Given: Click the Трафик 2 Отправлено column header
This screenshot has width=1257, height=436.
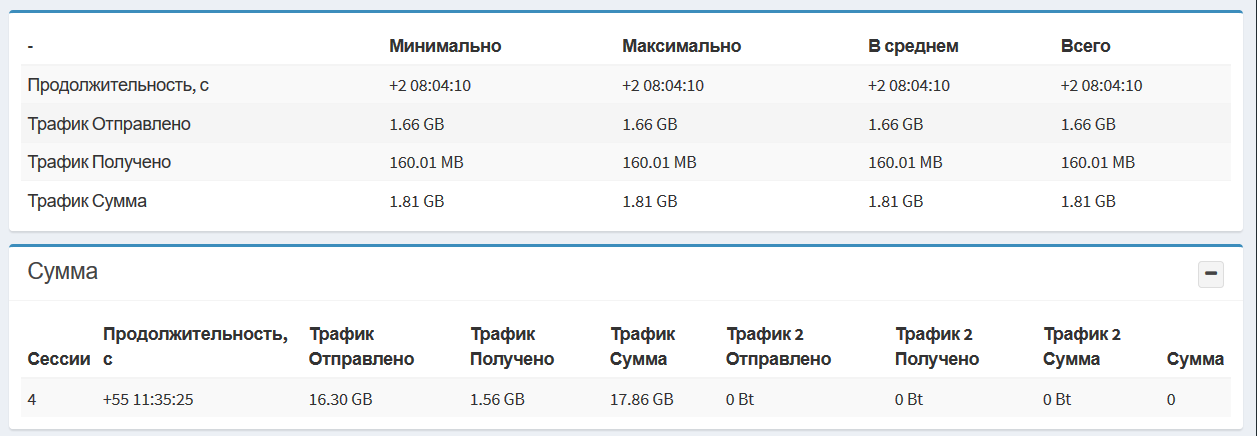Looking at the screenshot, I should (x=778, y=346).
